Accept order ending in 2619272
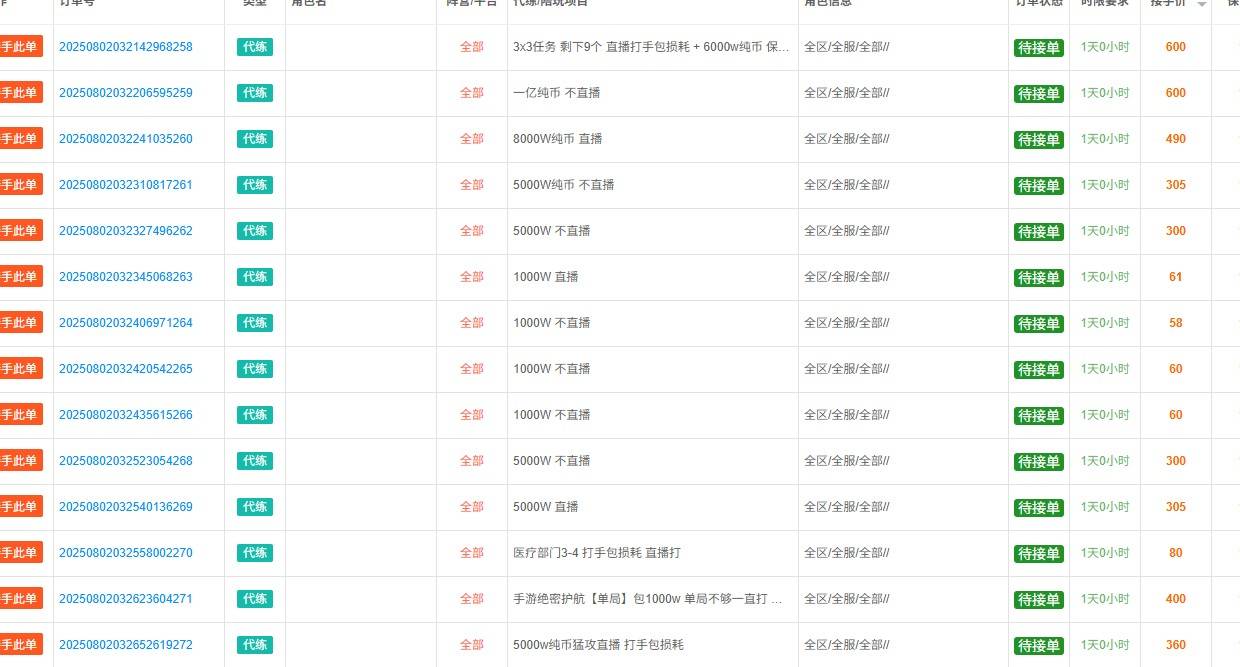The width and height of the screenshot is (1240, 667). [20, 645]
